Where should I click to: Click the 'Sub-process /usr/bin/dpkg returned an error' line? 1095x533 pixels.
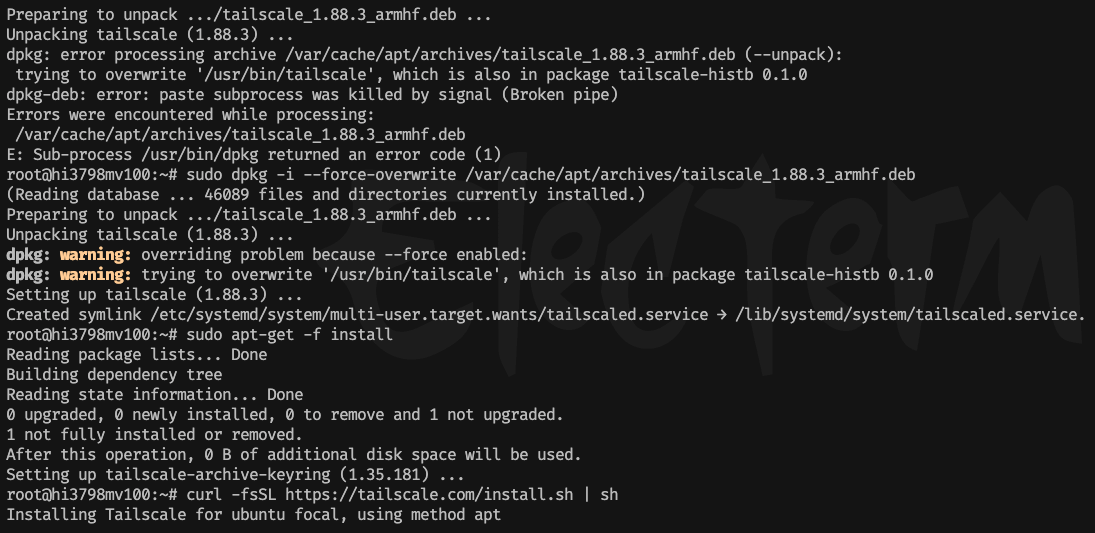253,155
